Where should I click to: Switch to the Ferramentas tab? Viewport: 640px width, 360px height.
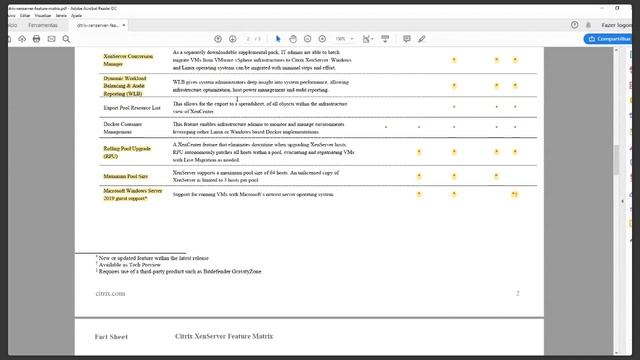pos(43,25)
